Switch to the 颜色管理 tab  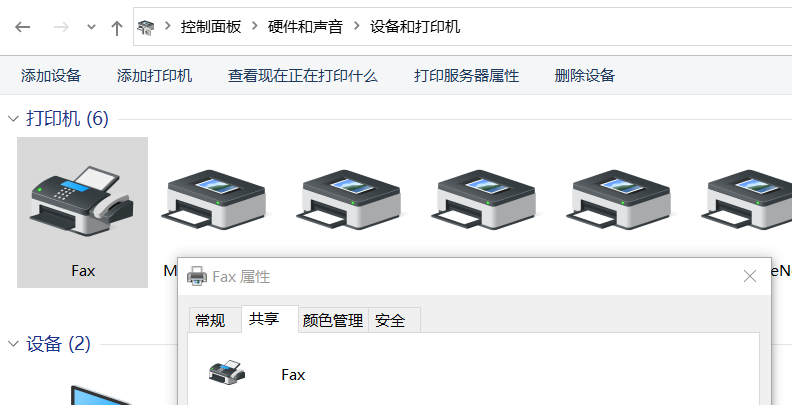(333, 321)
